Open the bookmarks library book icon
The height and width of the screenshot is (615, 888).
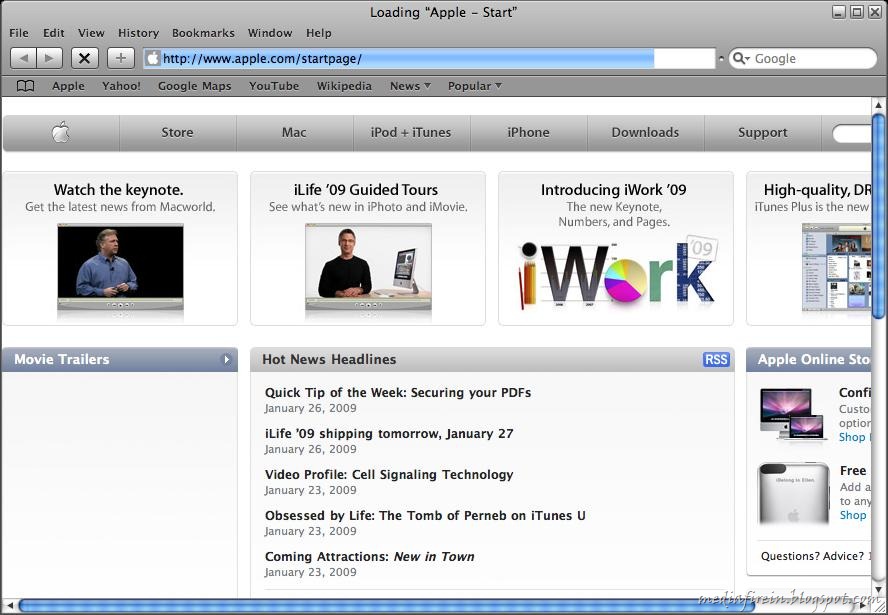pyautogui.click(x=24, y=85)
